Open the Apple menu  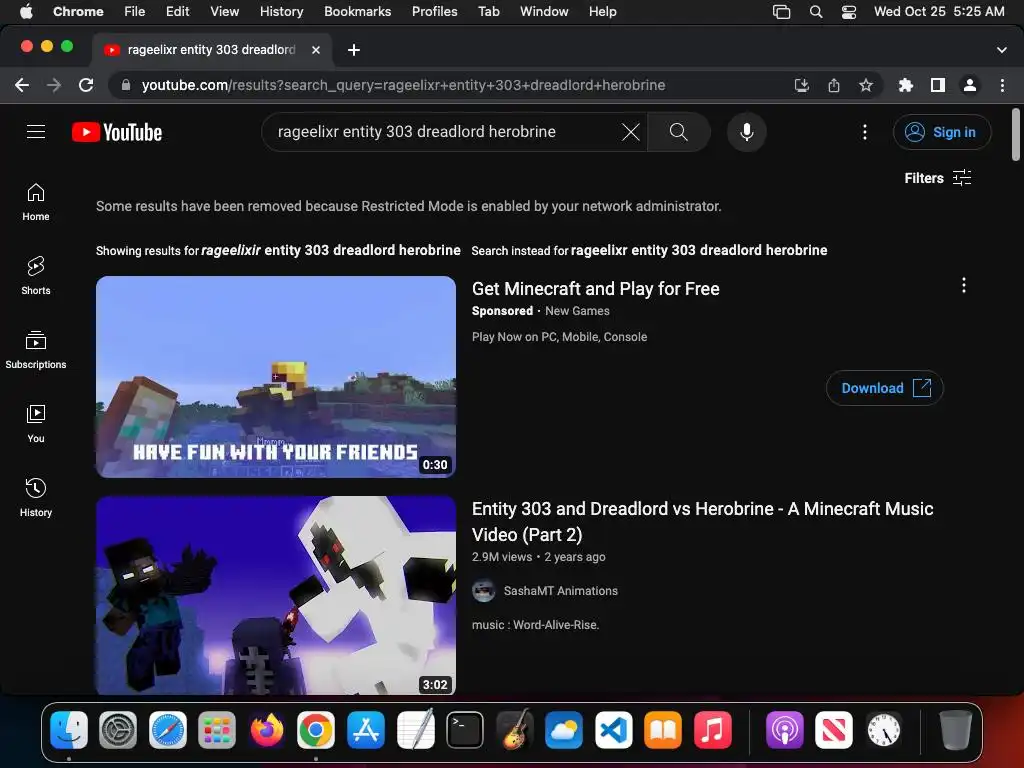[26, 12]
